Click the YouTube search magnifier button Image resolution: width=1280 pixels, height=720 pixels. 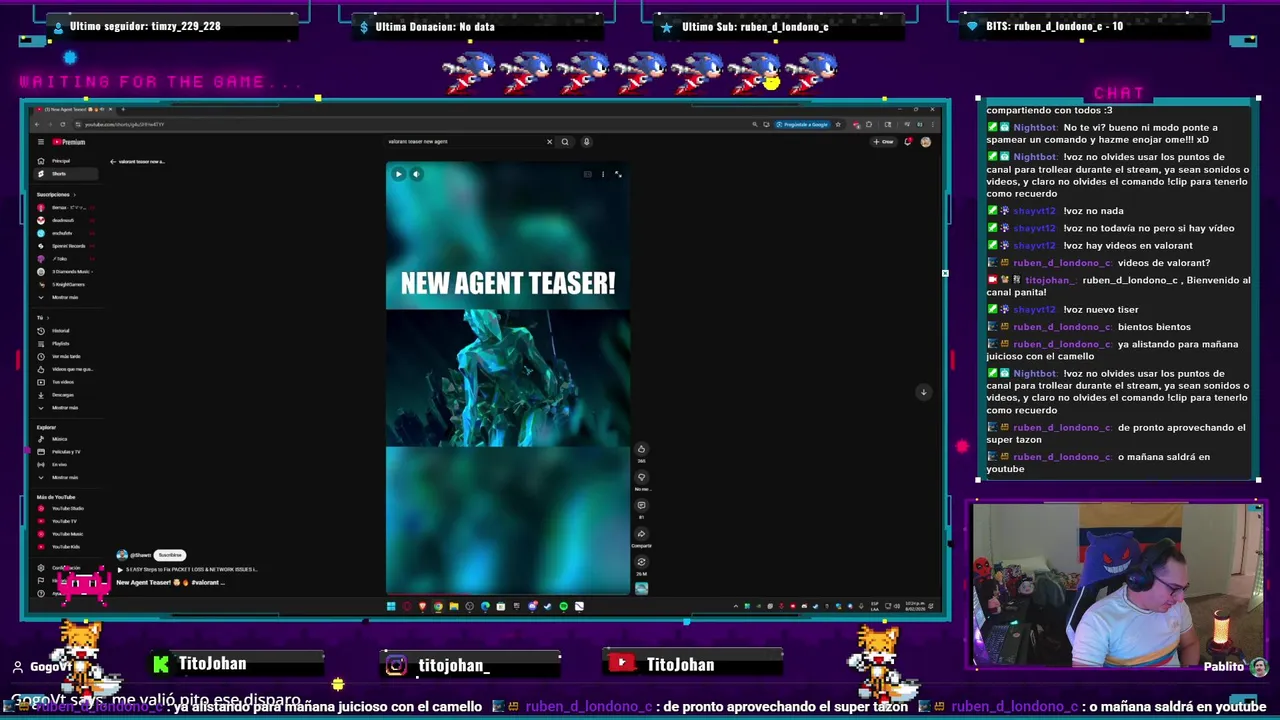565,142
